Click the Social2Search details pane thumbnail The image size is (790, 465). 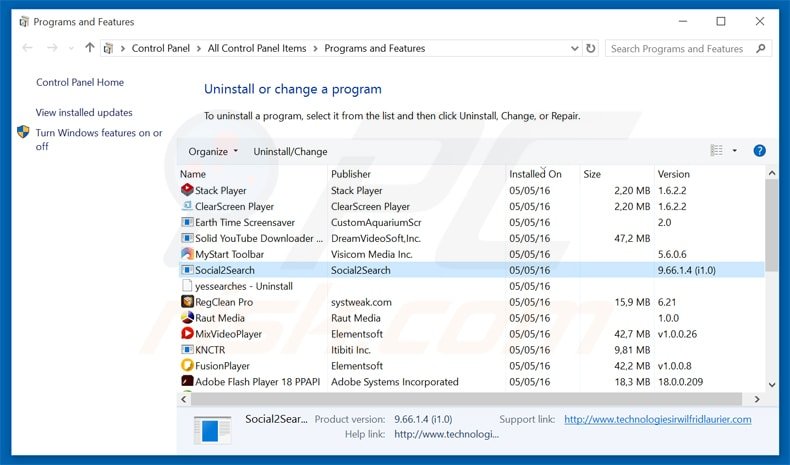click(212, 430)
